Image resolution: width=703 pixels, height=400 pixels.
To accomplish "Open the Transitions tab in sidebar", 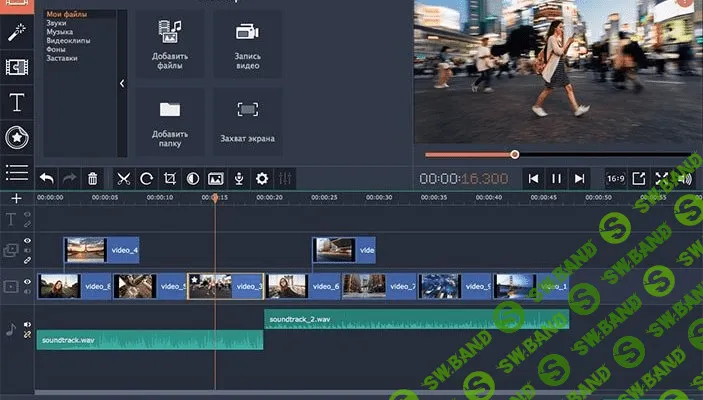I will 17,67.
